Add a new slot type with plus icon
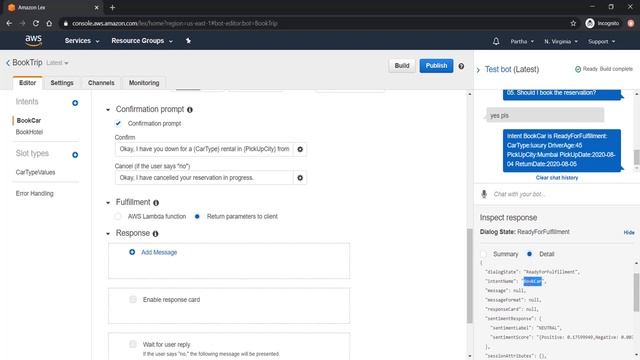The height and width of the screenshot is (360, 640). (75, 155)
